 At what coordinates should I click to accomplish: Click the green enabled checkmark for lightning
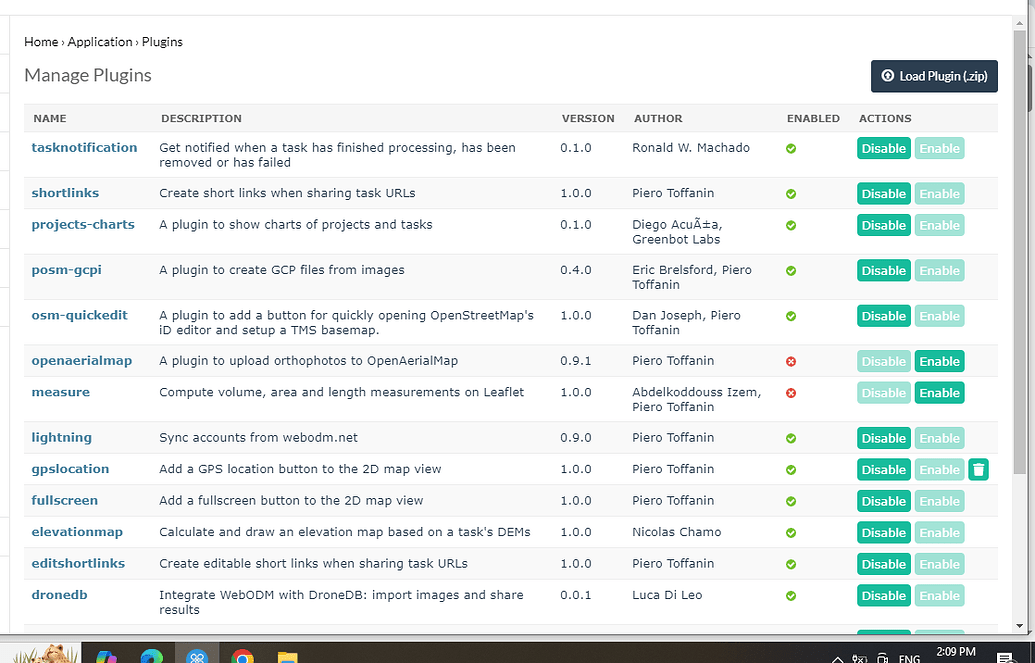click(x=791, y=438)
